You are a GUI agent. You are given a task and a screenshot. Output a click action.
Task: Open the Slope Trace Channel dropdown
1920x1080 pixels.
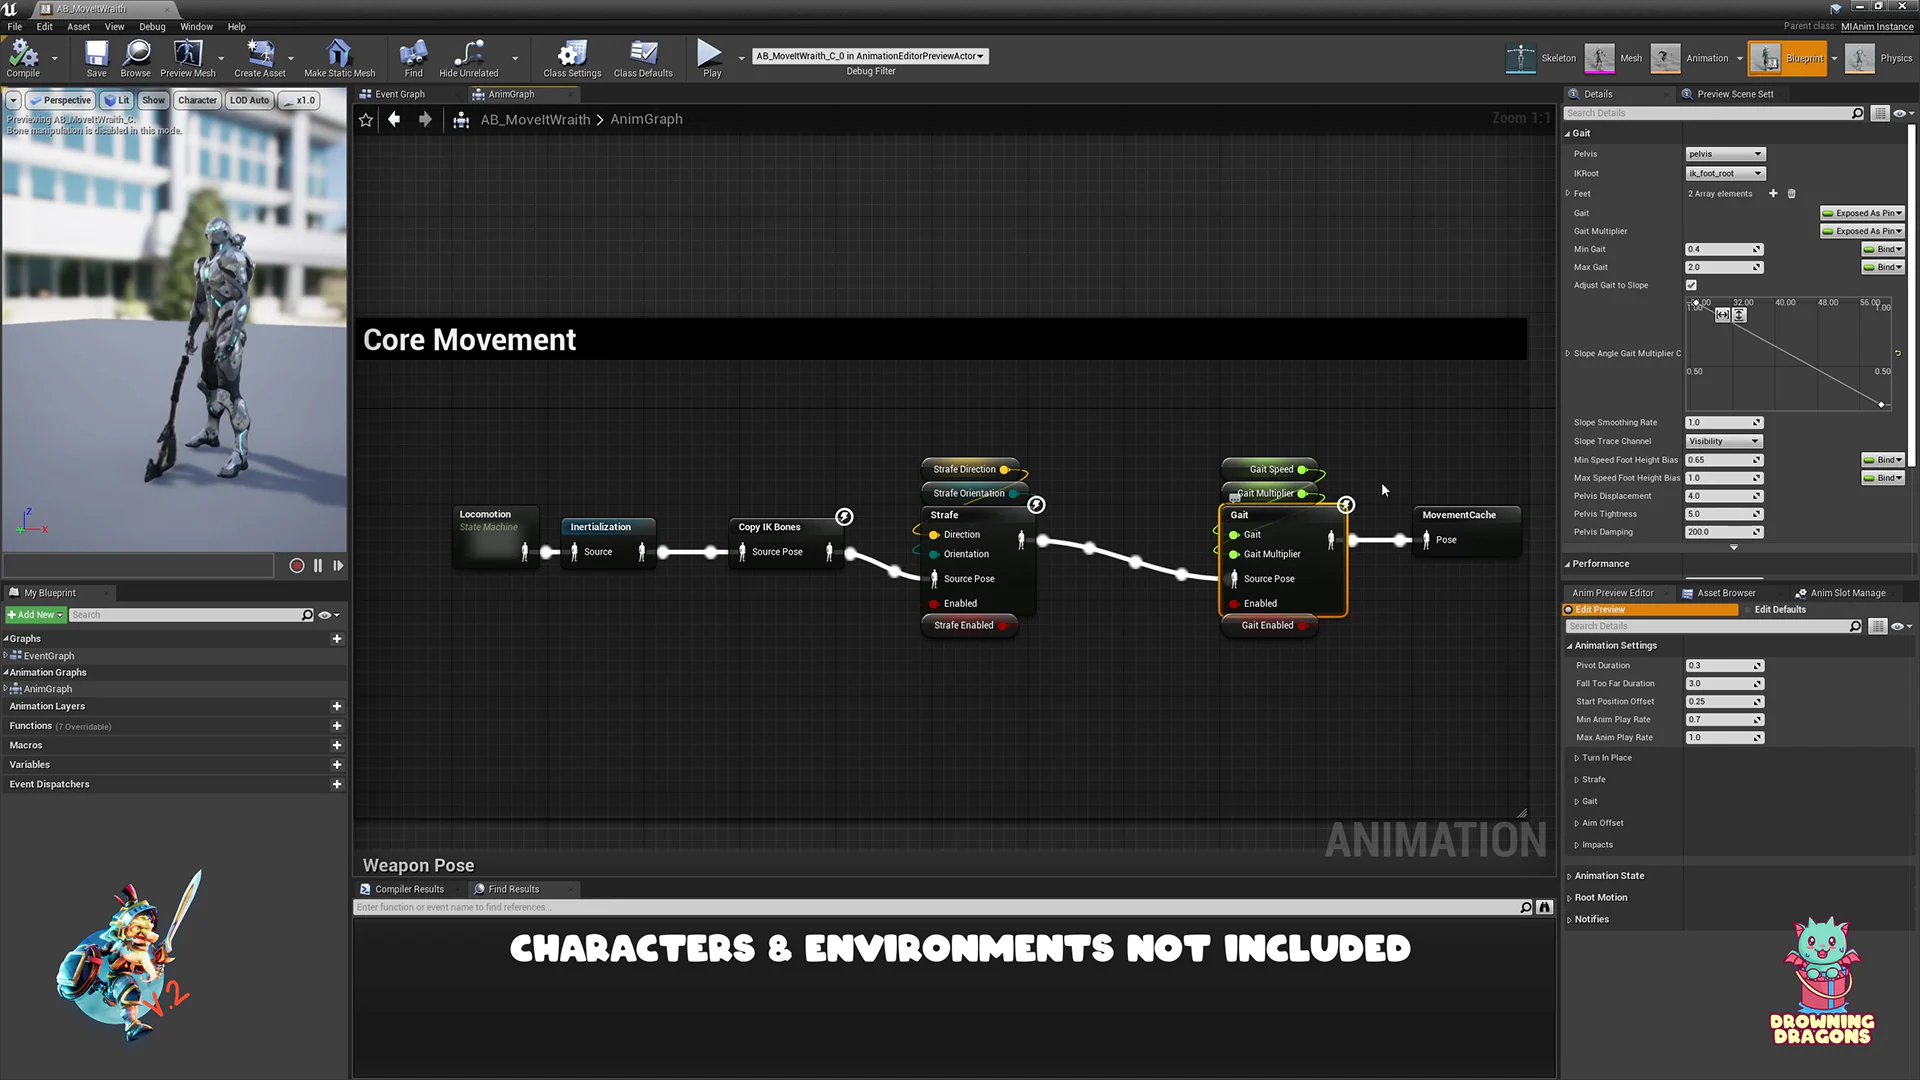point(1723,442)
